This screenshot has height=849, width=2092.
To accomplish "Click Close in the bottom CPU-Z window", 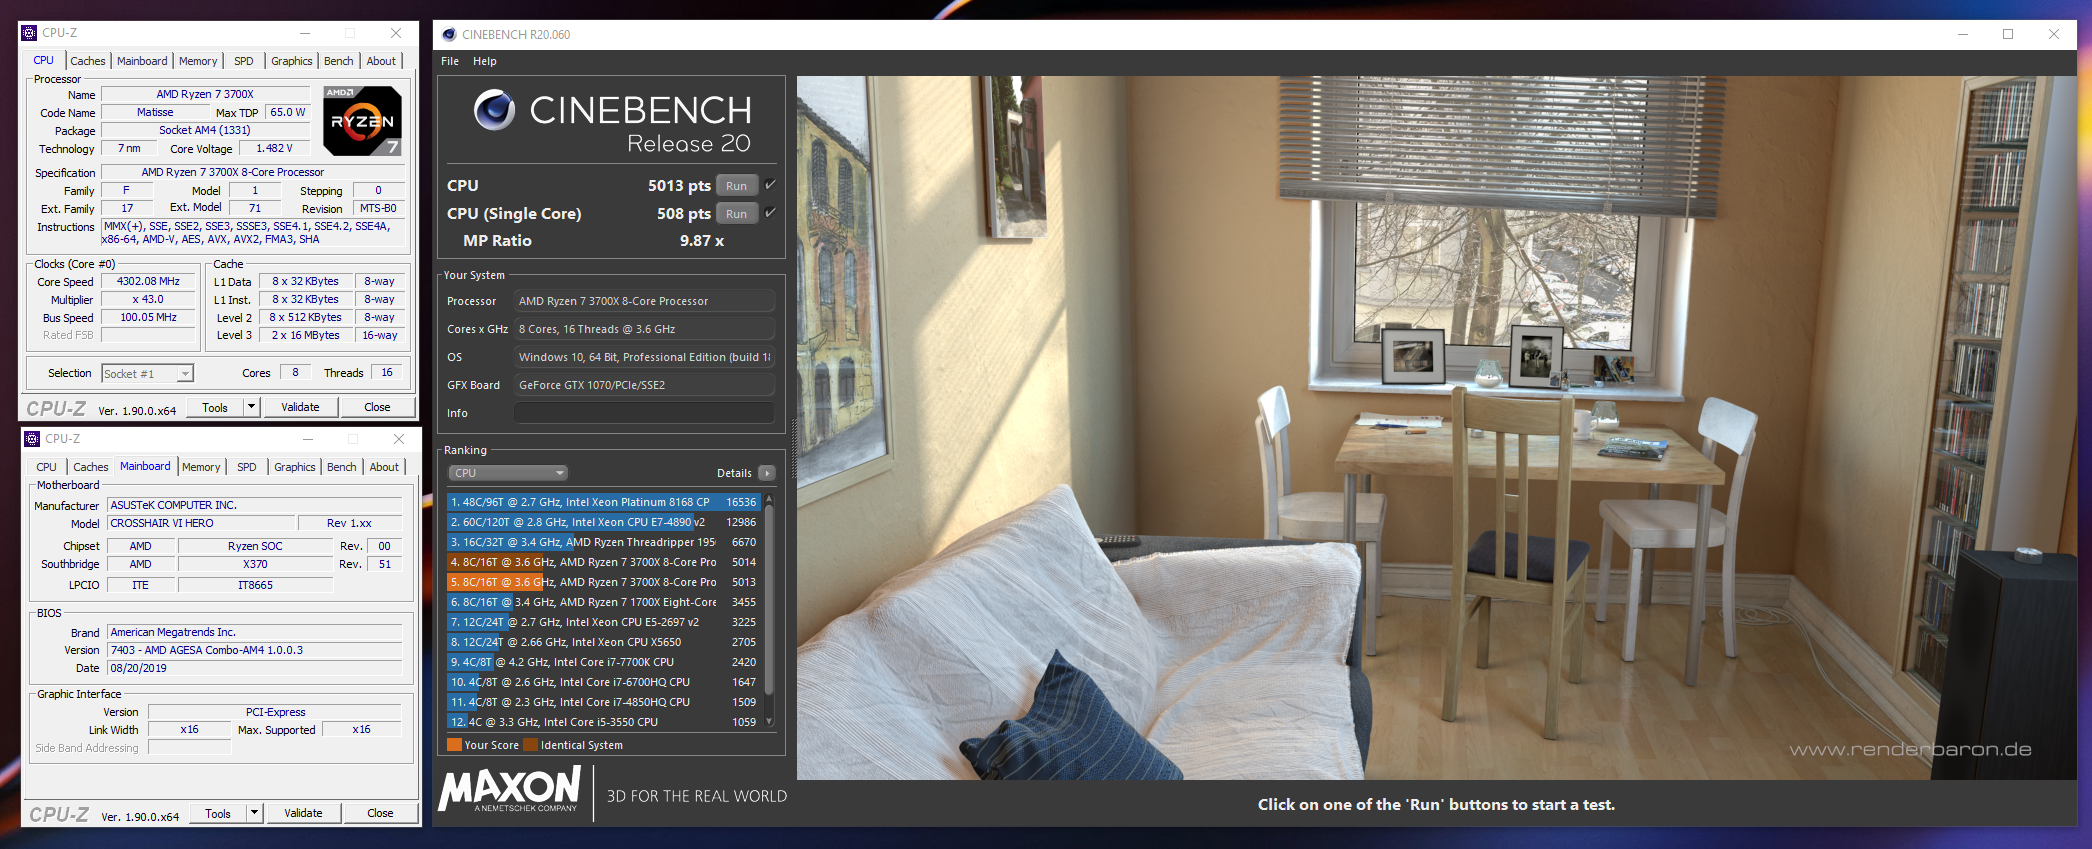I will point(380,813).
